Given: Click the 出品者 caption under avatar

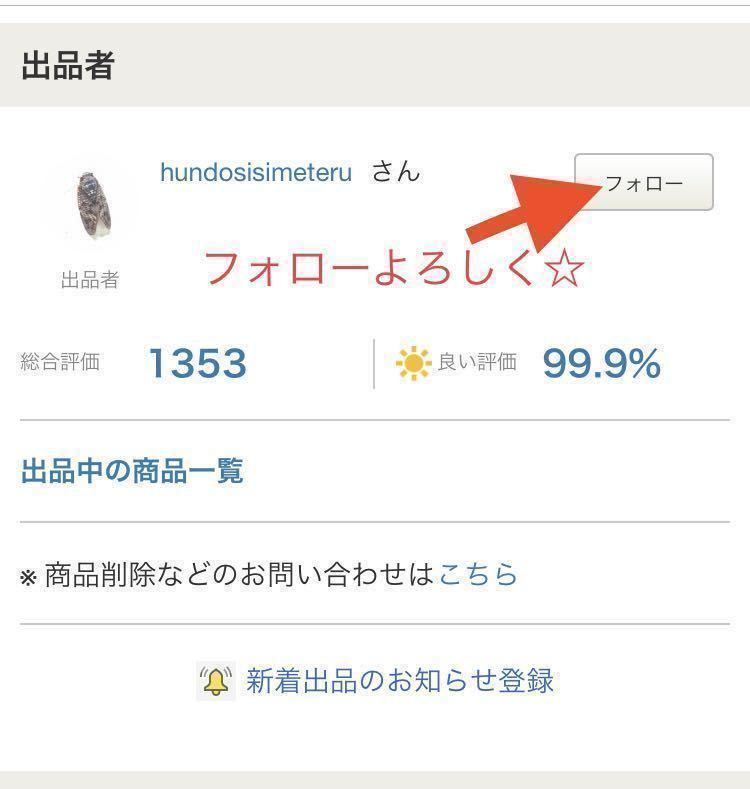Looking at the screenshot, I should (90, 280).
